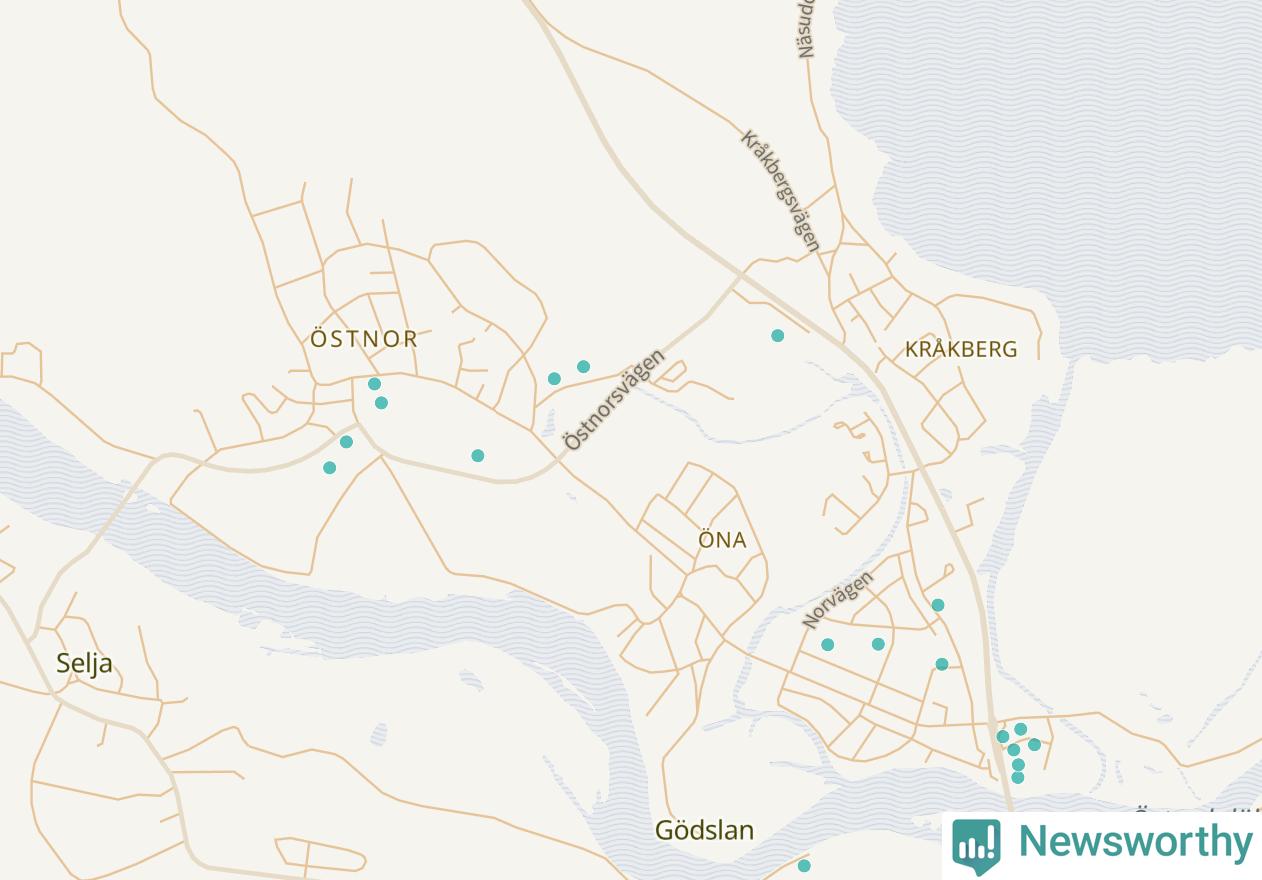
Task: Click the lowest marker southwest of Östnor
Action: 330,468
